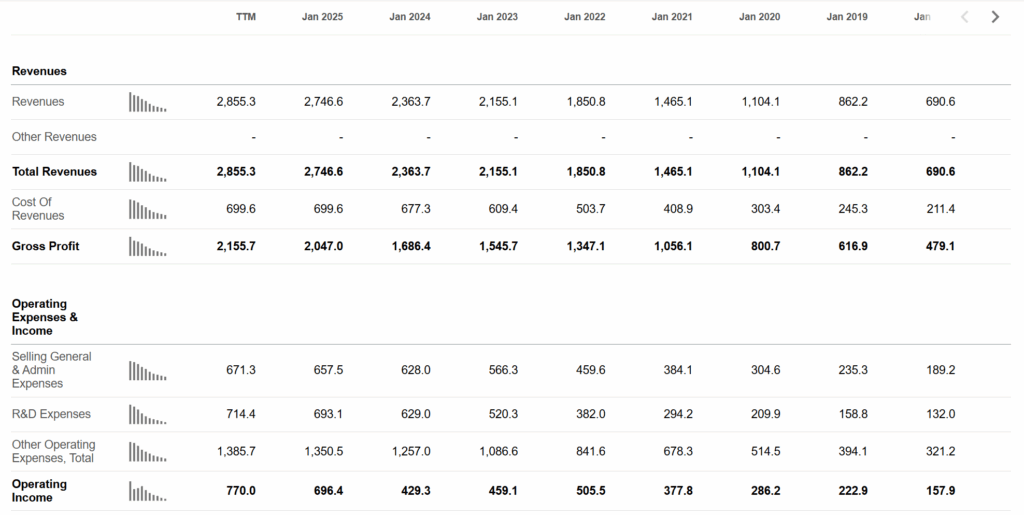
Task: Select the TTM column header
Action: [x=246, y=17]
